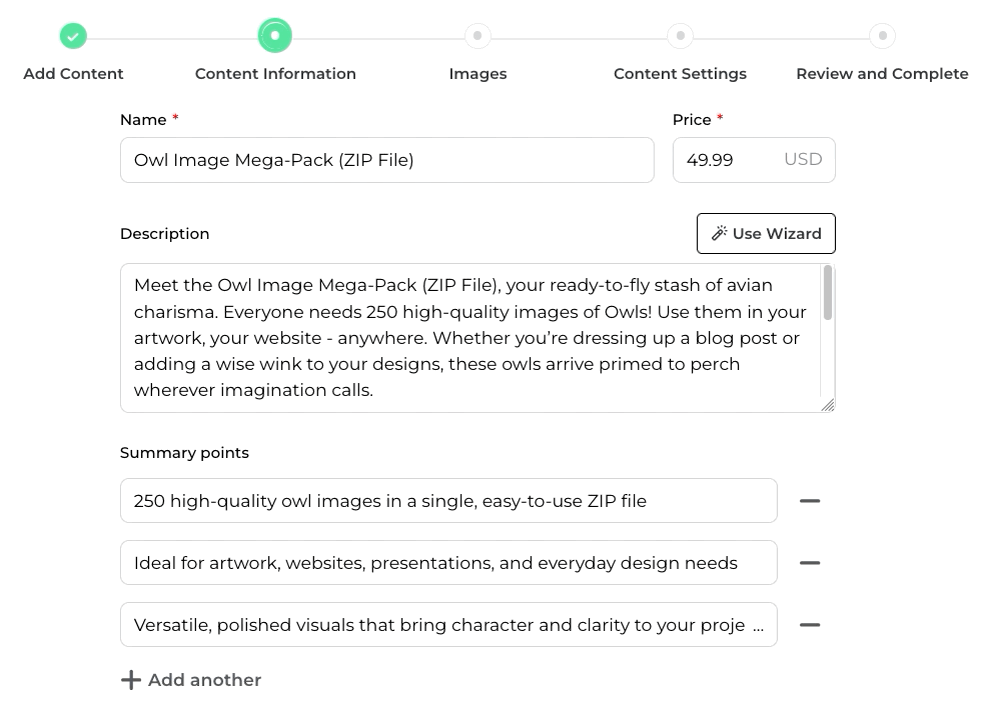Remove the Versatile, polished visuals summary point
This screenshot has width=1001, height=723.
pyautogui.click(x=810, y=625)
